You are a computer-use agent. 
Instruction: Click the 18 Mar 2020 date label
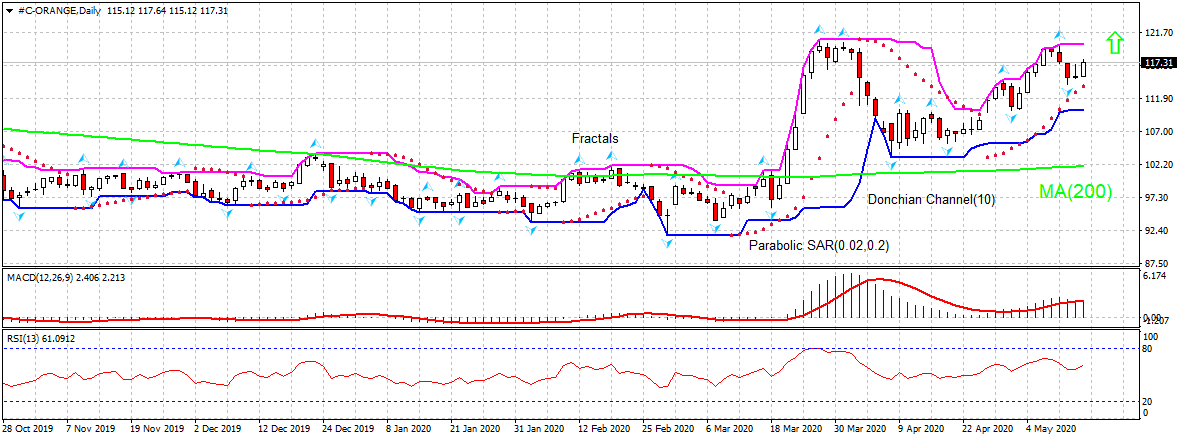tap(795, 428)
